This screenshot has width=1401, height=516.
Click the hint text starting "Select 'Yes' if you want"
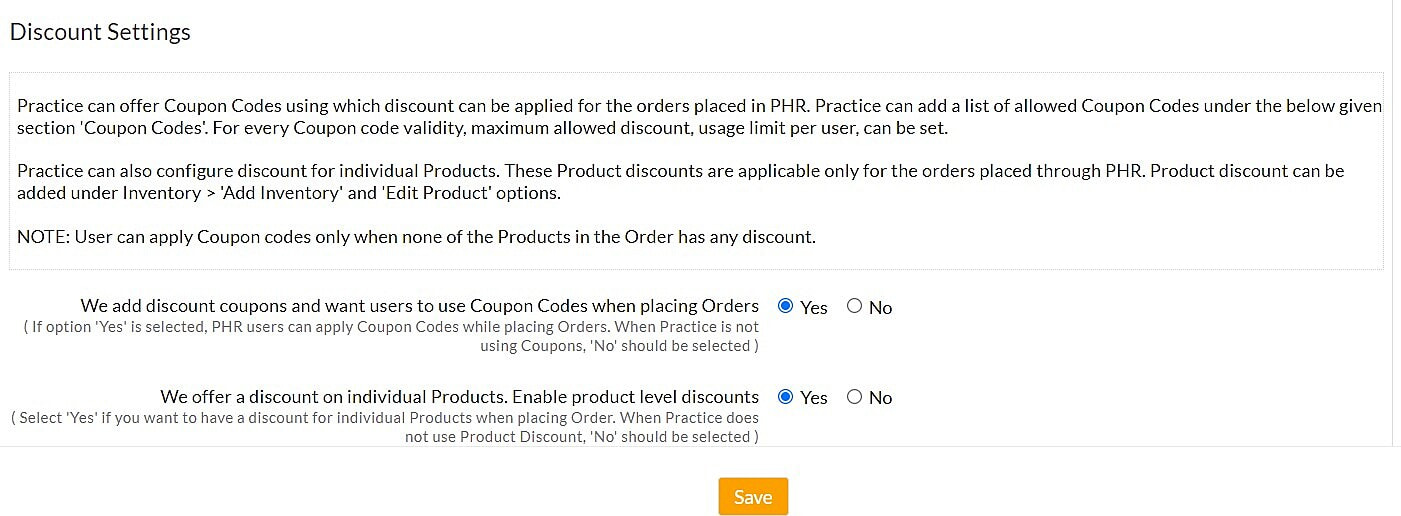pyautogui.click(x=385, y=427)
